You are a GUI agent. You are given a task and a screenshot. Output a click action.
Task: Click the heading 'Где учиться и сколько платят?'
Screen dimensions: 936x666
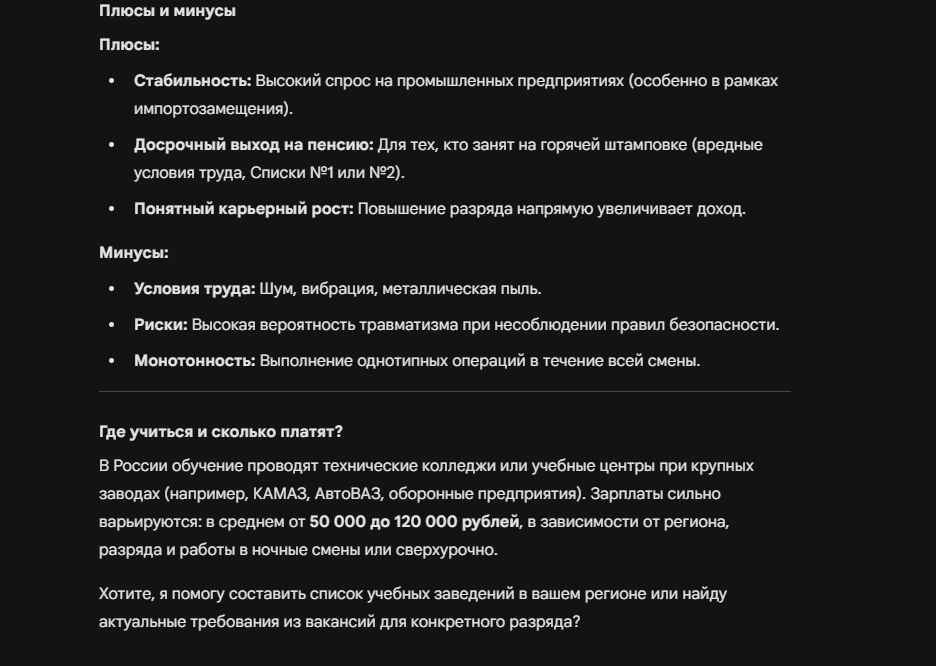click(x=221, y=432)
